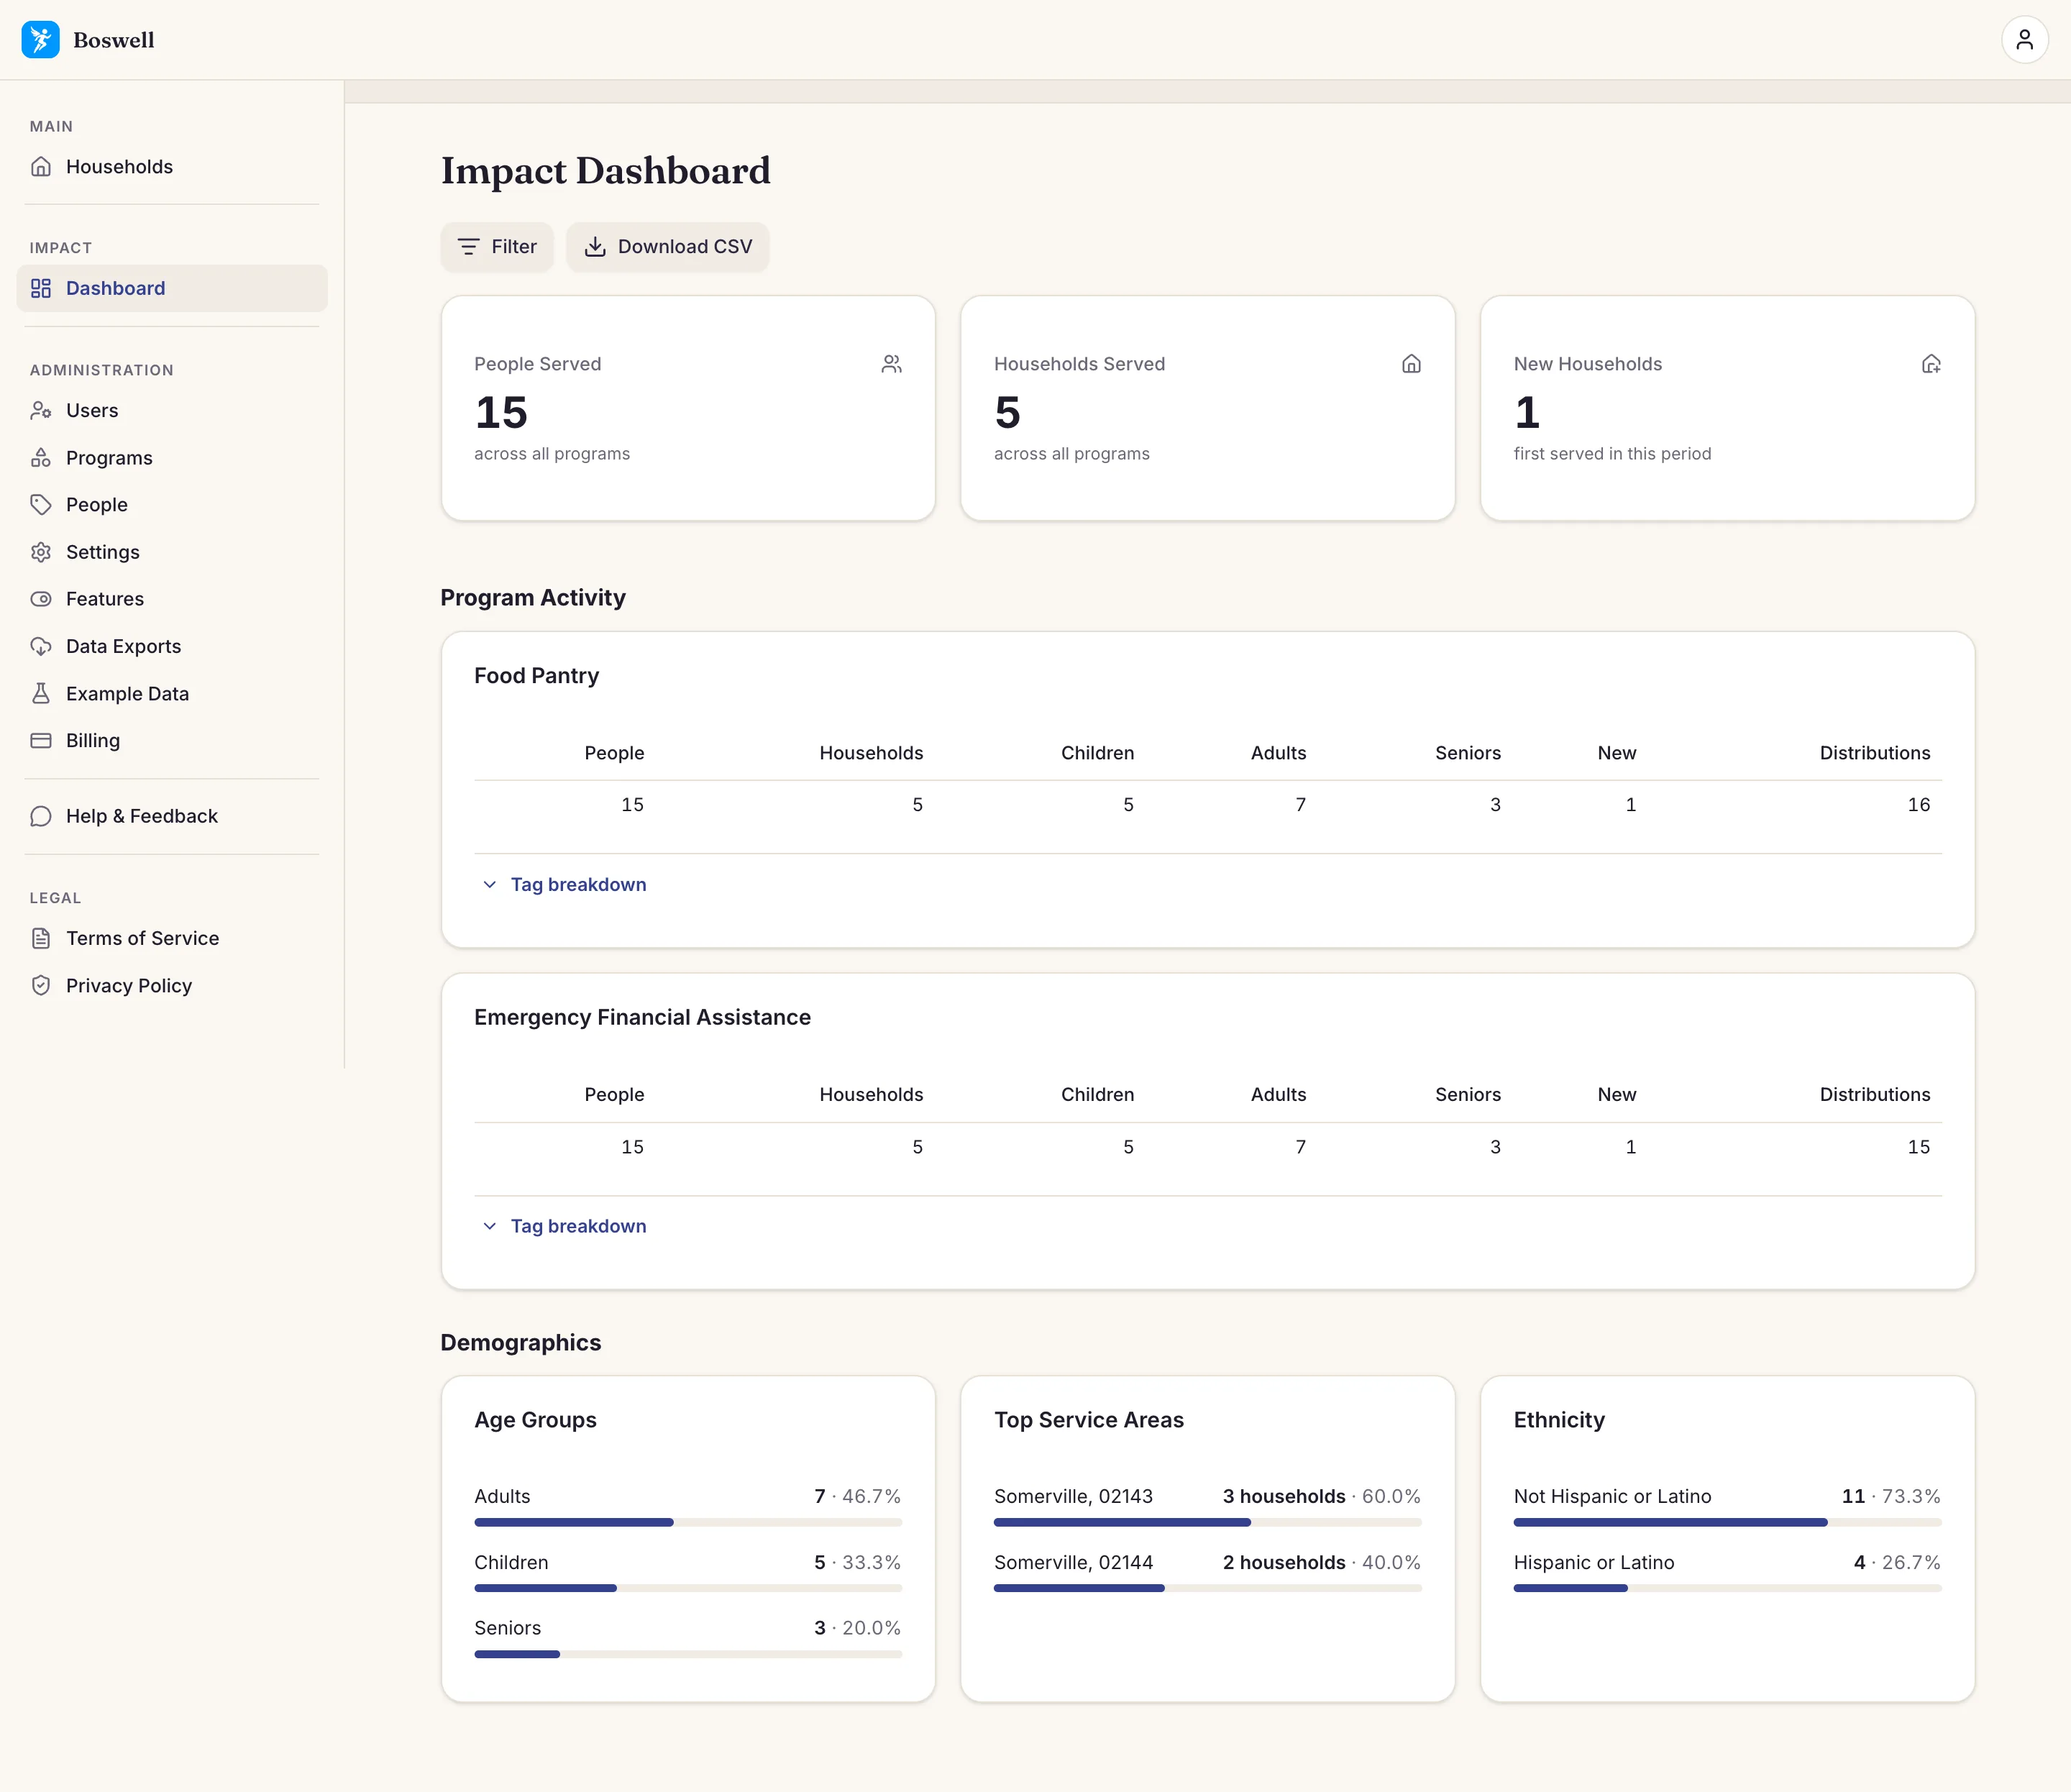Open the user profile icon
The height and width of the screenshot is (1792, 2071).
(x=2024, y=40)
